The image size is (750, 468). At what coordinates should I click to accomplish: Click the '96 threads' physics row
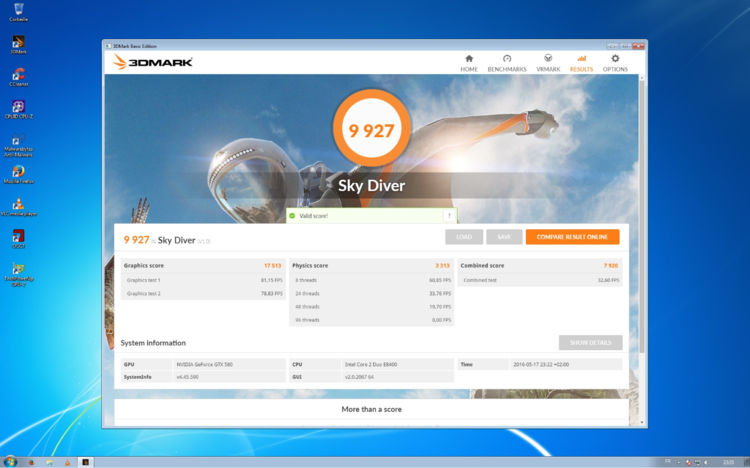(x=371, y=320)
